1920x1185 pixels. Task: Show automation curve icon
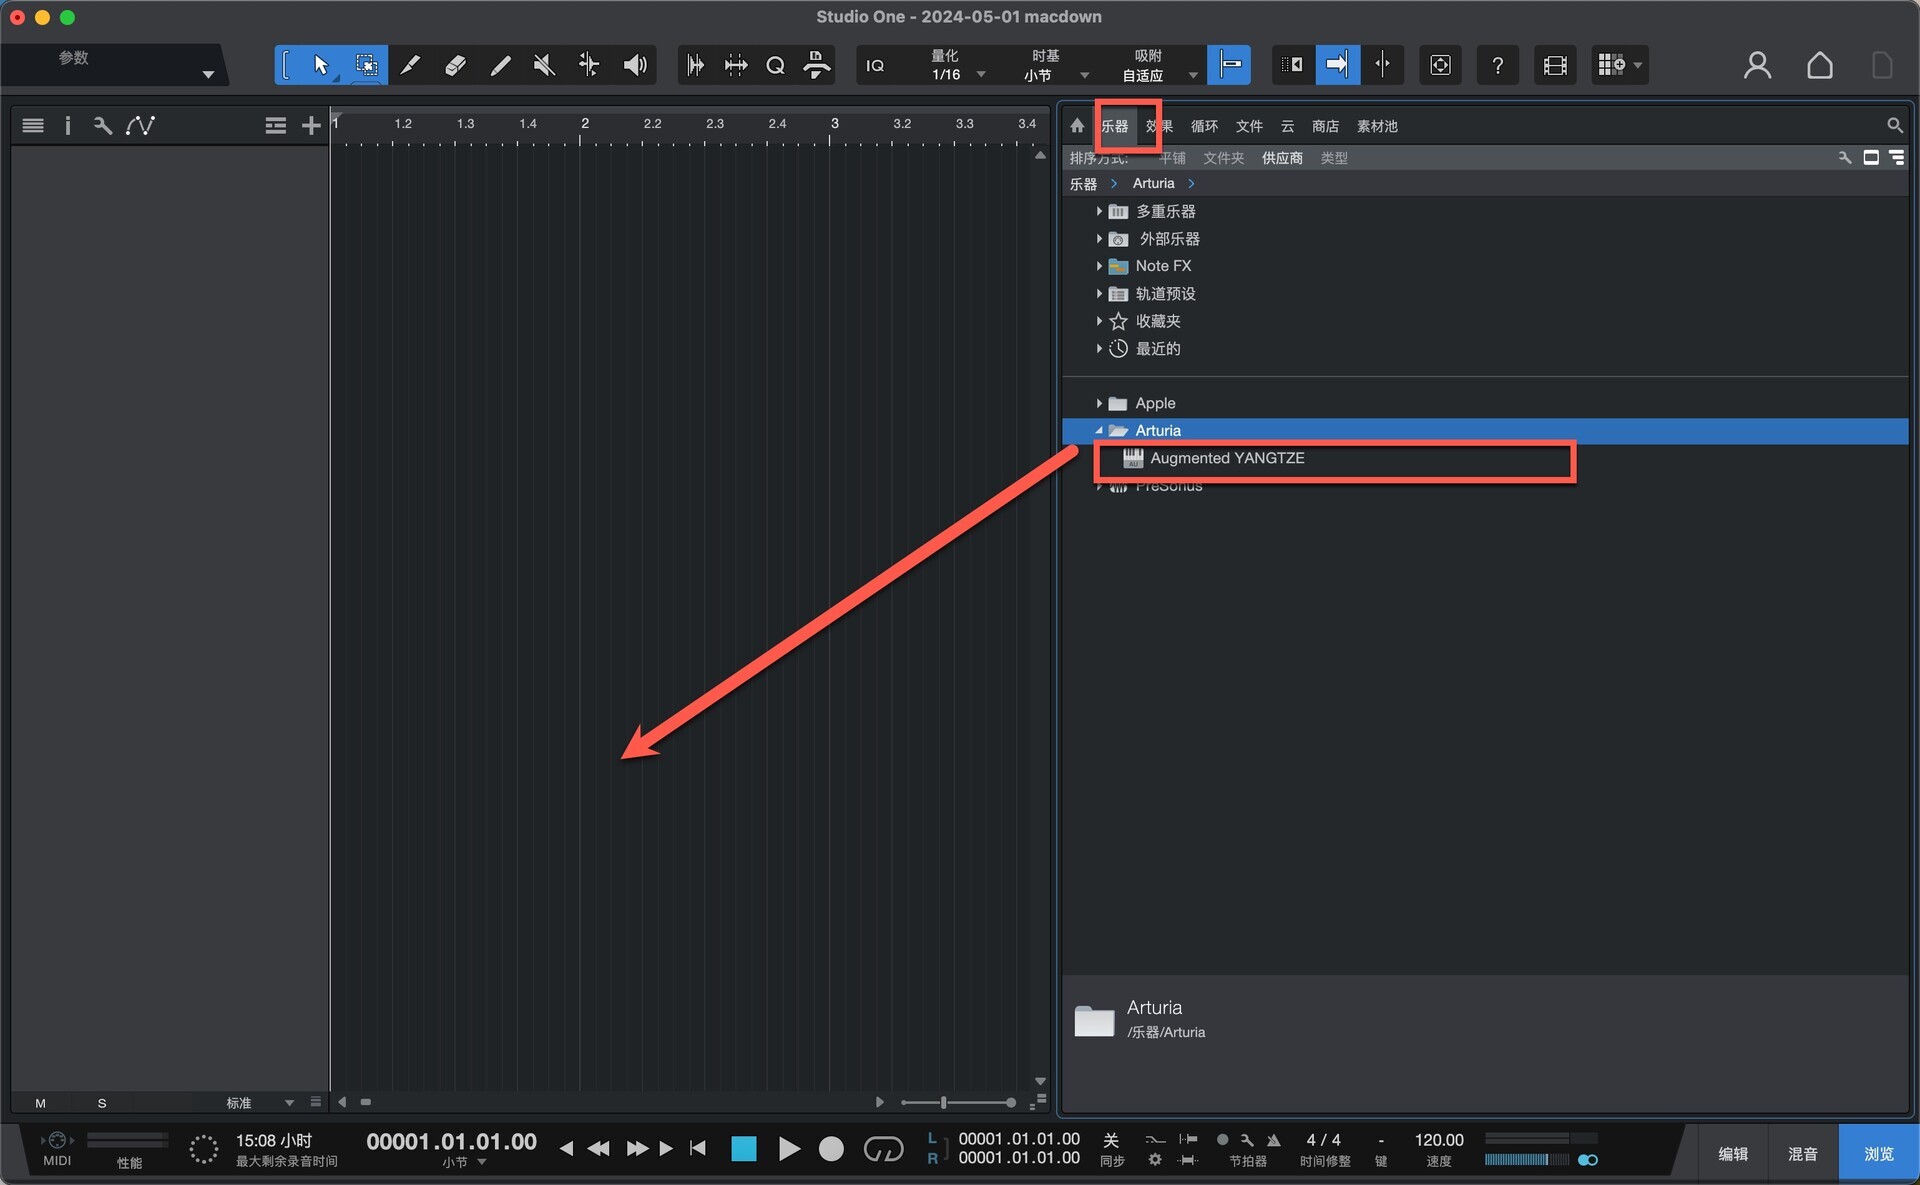click(140, 125)
